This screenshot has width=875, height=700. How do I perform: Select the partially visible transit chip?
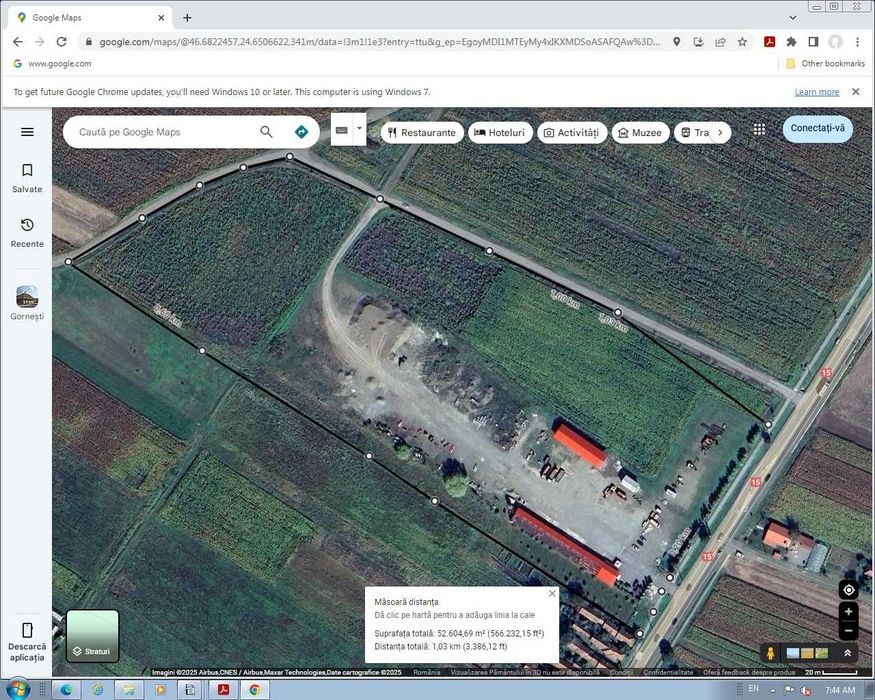click(692, 133)
